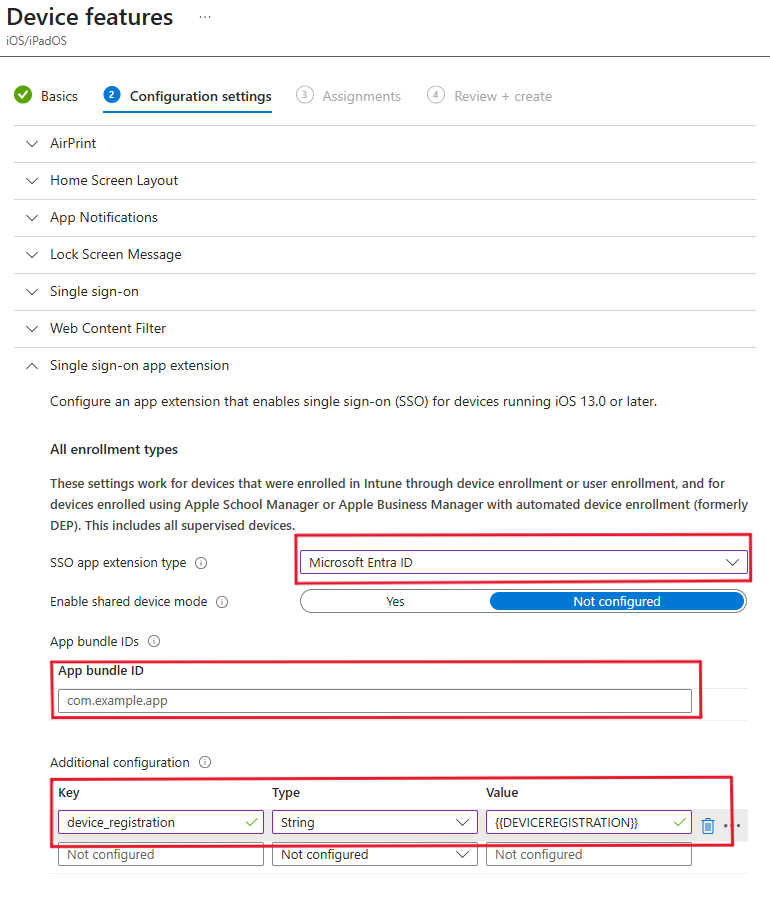Set Enable shared device mode to Yes
This screenshot has height=923, width=770.
[395, 601]
